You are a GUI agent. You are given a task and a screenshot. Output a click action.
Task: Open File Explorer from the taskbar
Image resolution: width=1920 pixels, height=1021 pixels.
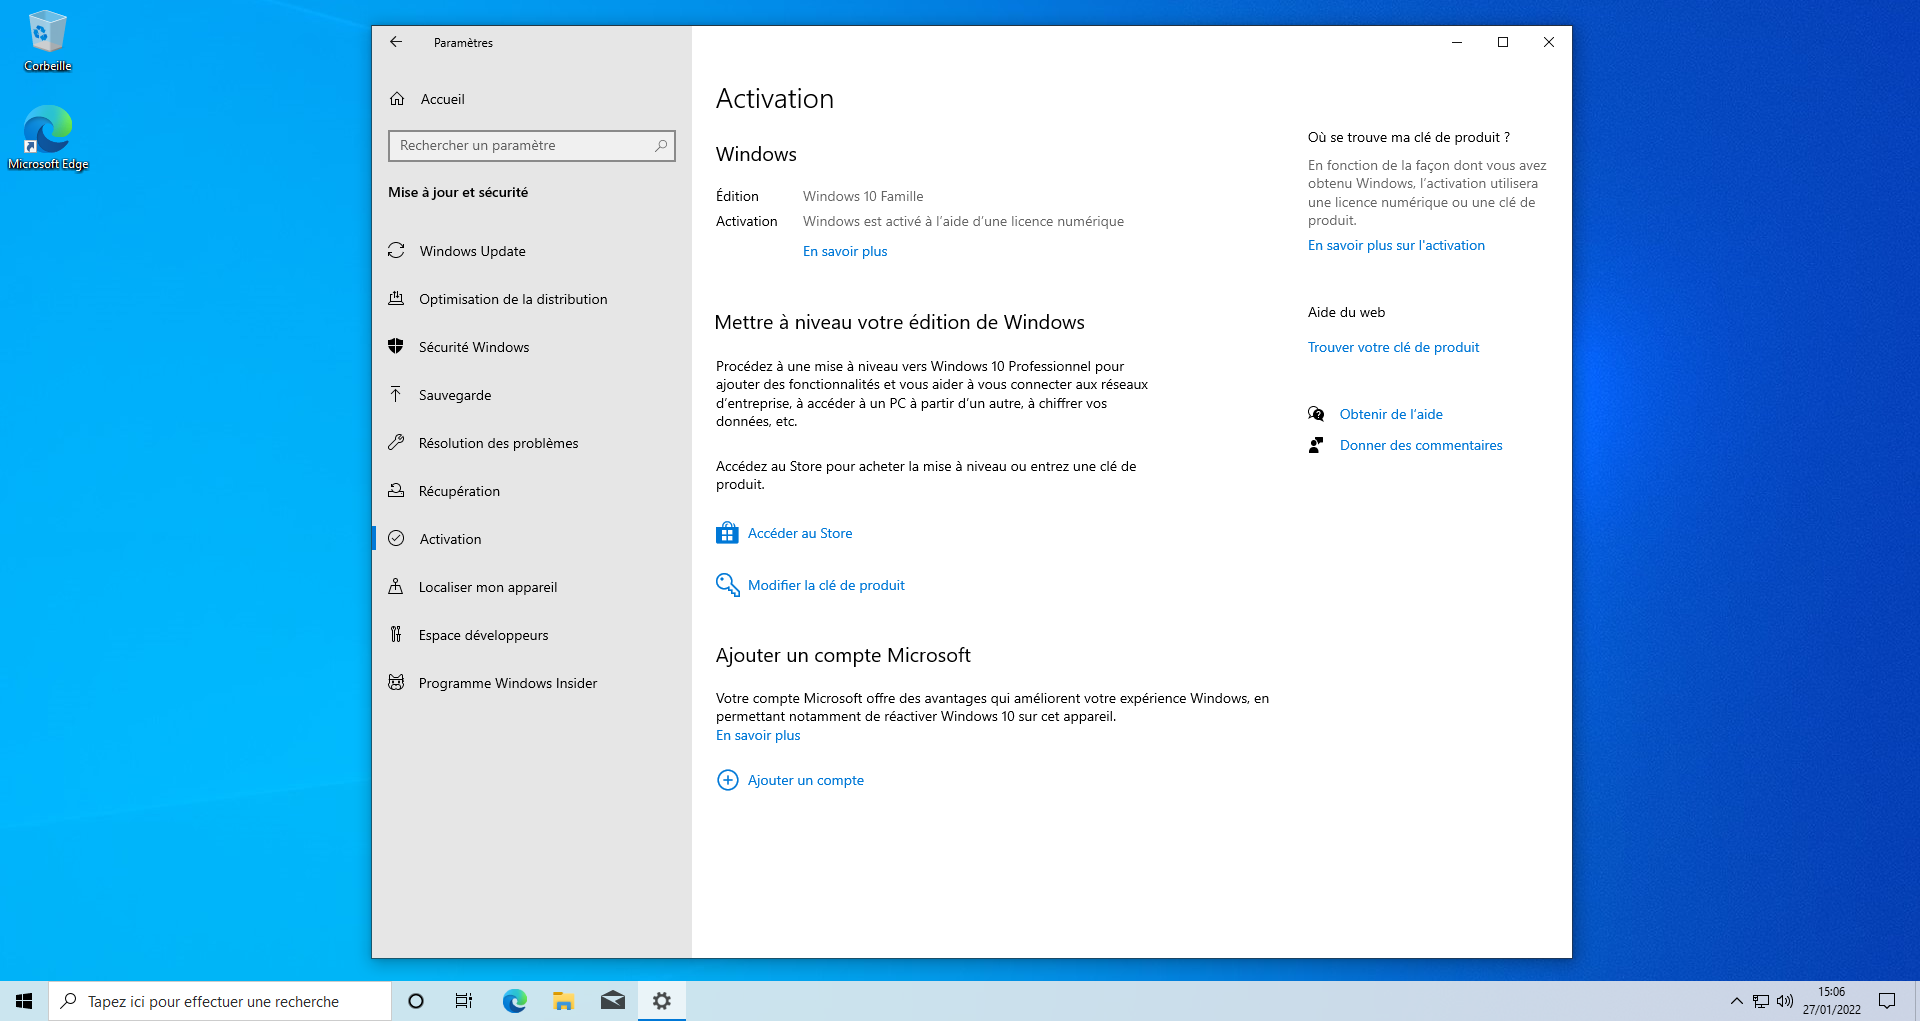(x=563, y=1001)
